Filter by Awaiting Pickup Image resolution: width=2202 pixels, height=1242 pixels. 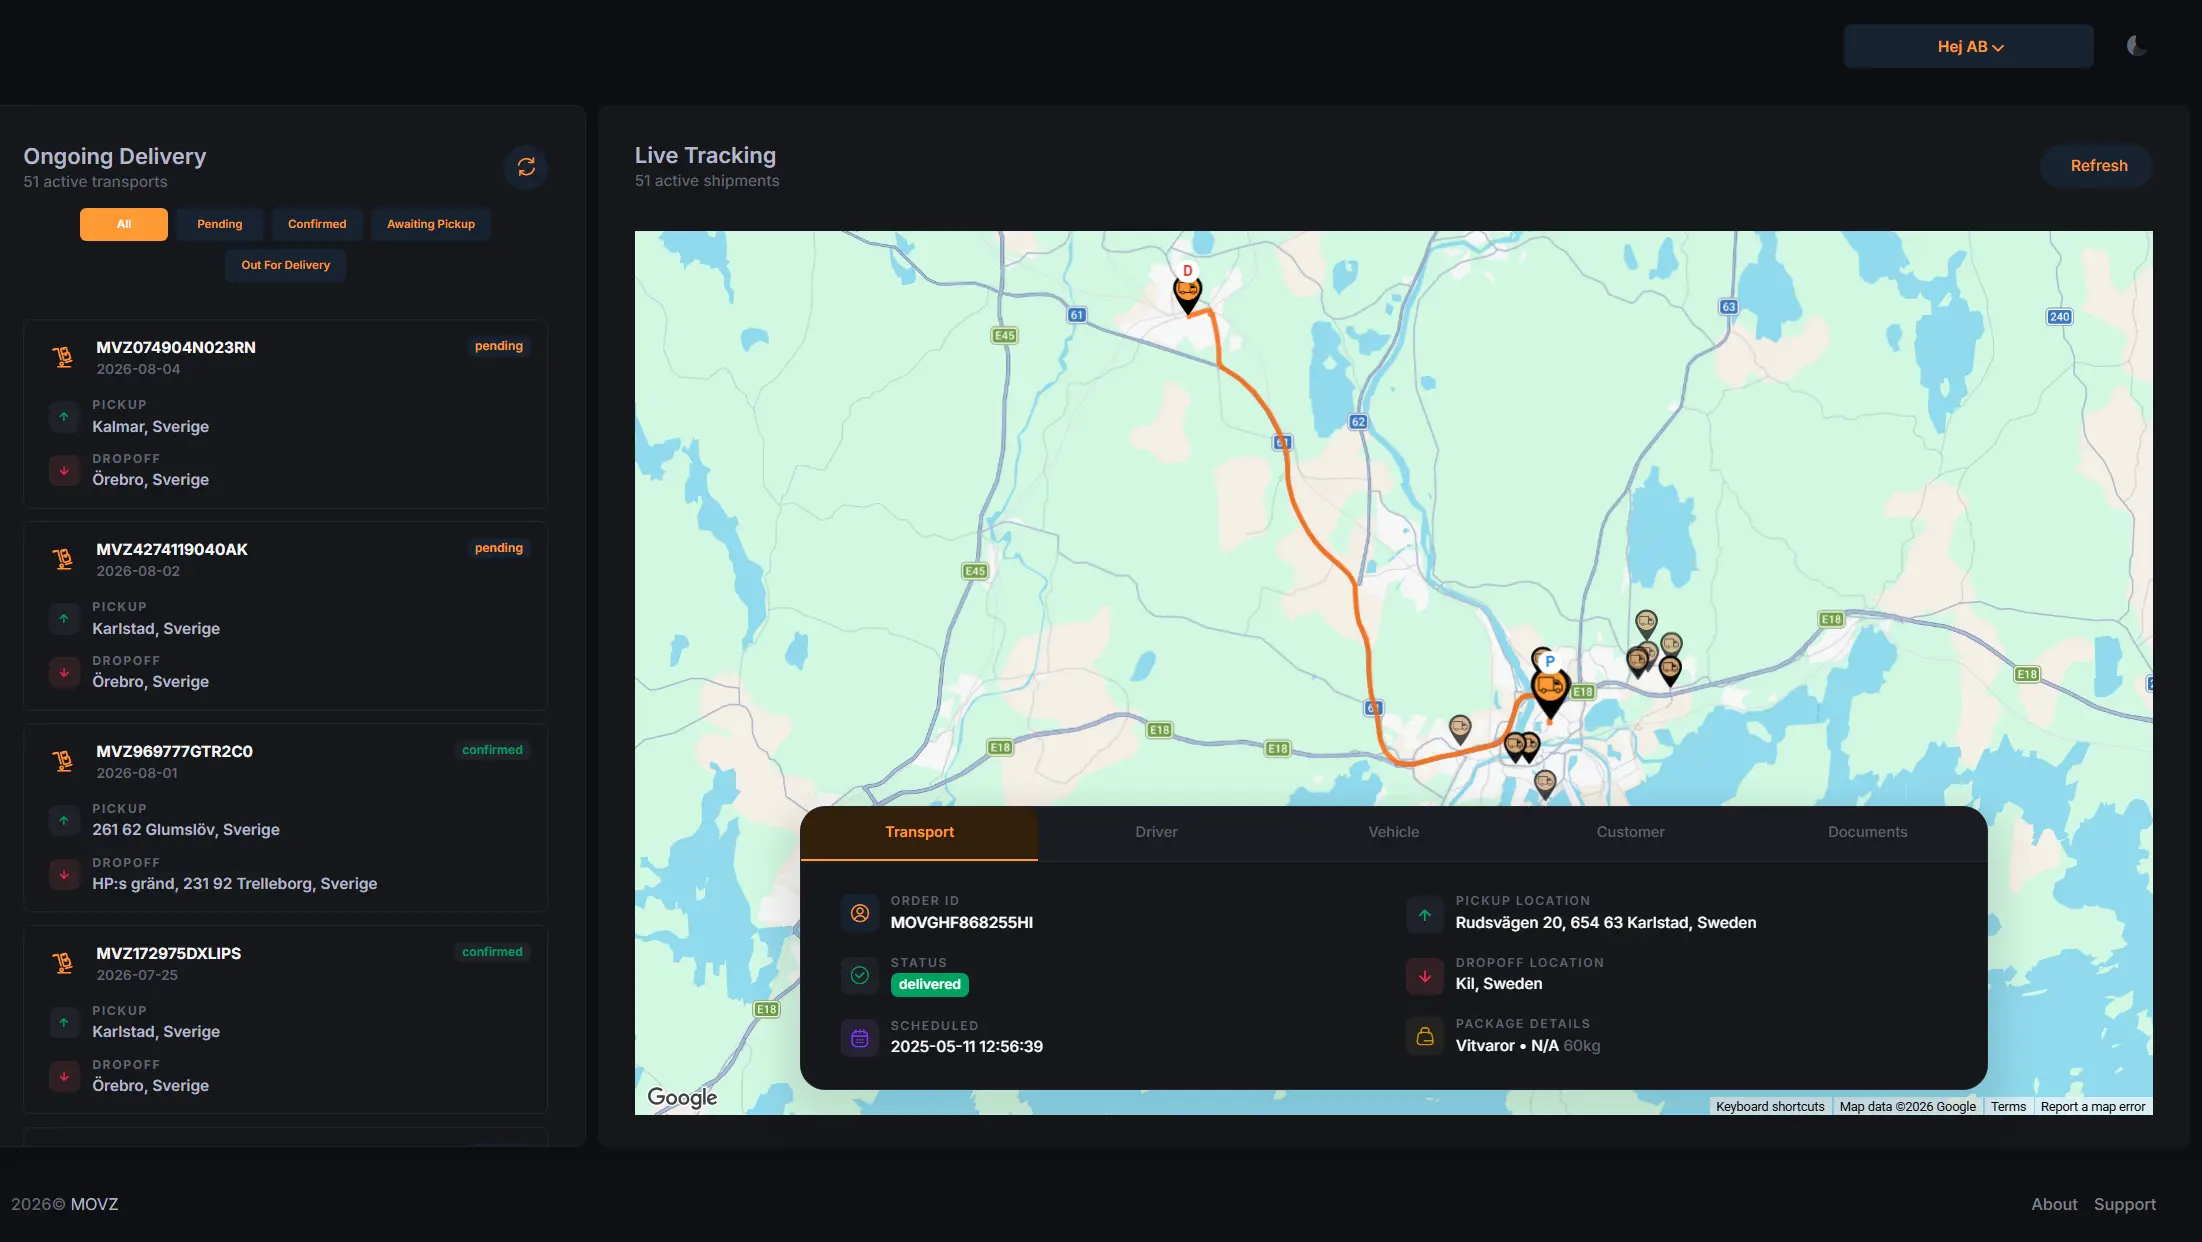coord(431,224)
